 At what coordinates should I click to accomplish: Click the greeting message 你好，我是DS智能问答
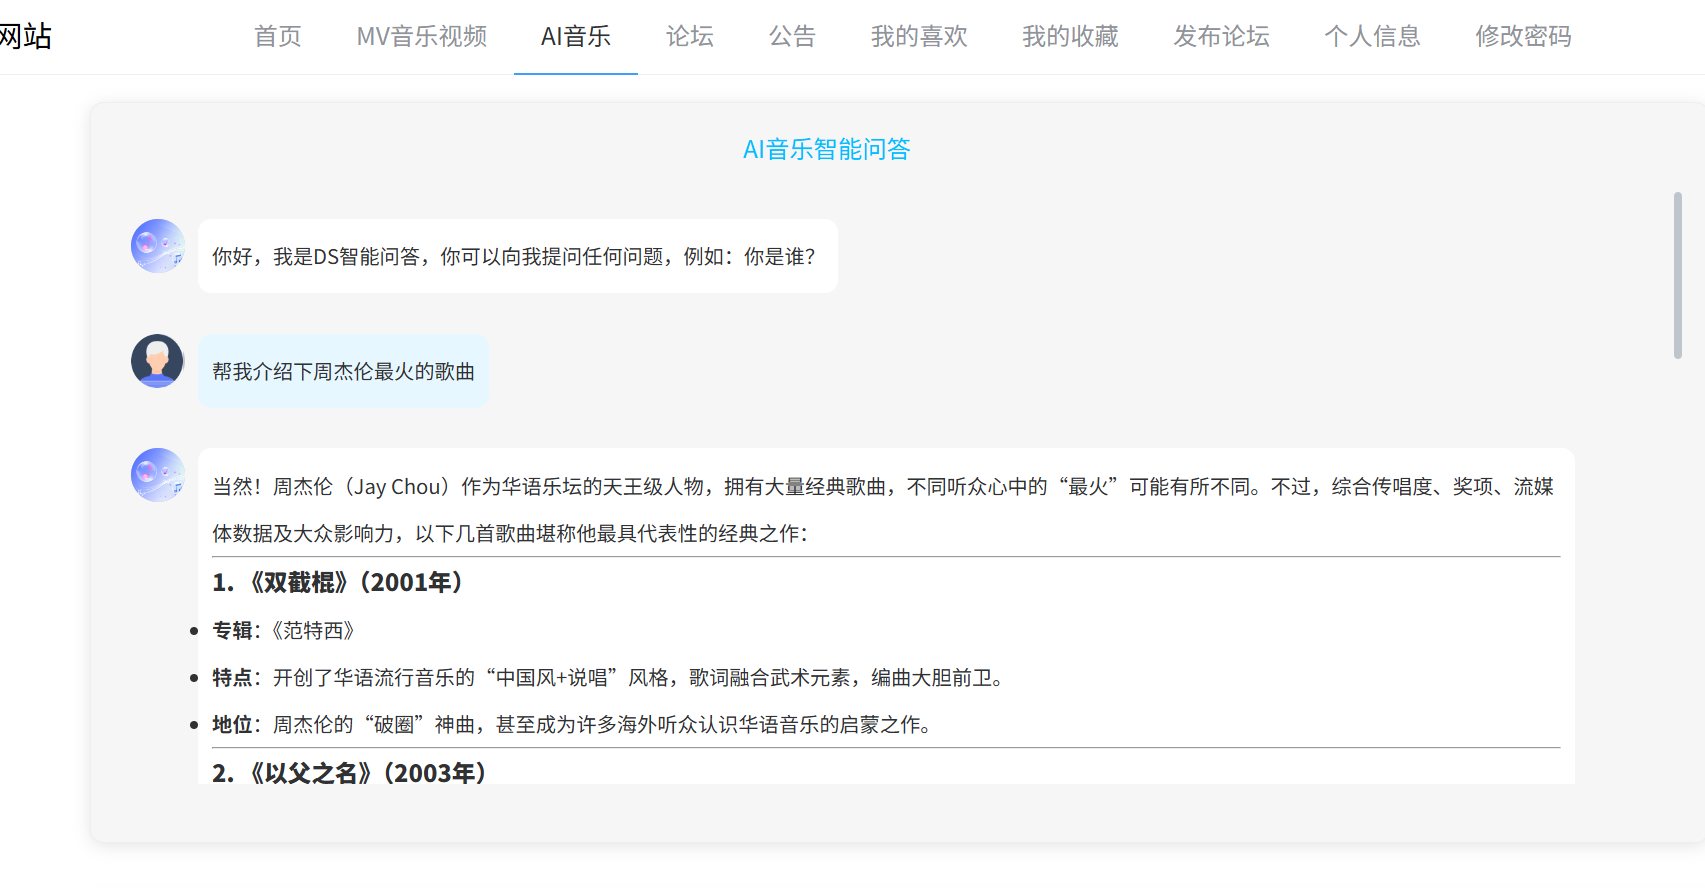click(518, 256)
